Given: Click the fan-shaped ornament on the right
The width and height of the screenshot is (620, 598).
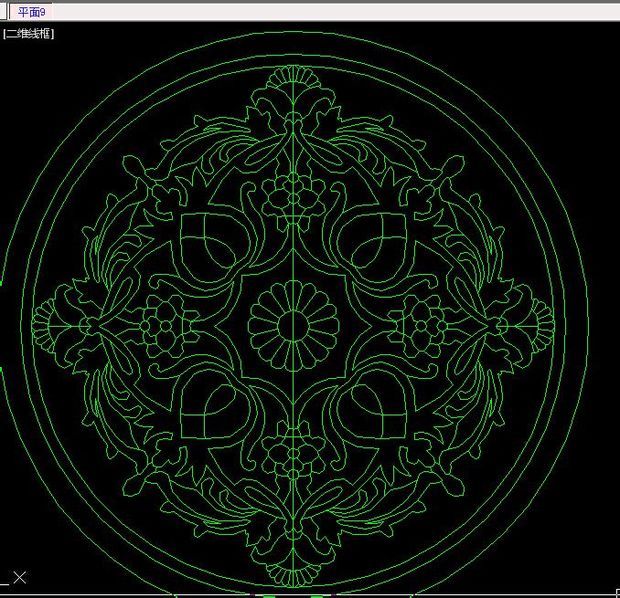Looking at the screenshot, I should pyautogui.click(x=538, y=325).
